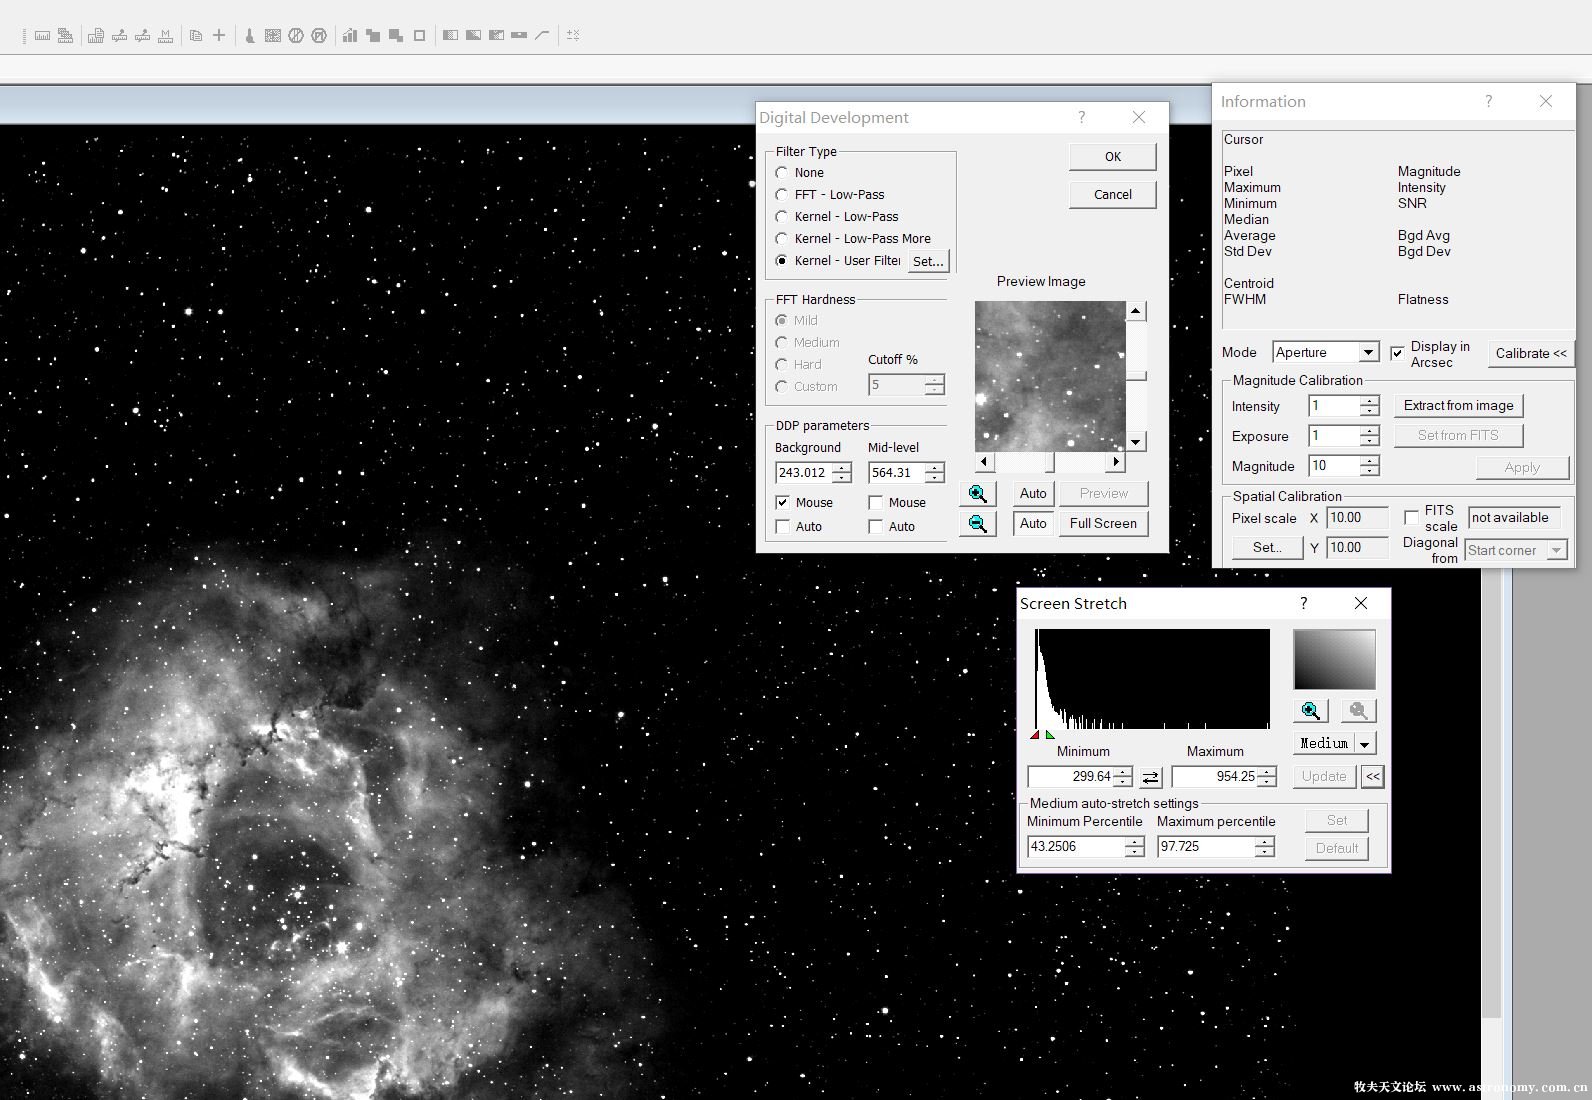
Task: Click the preview horizontal scrollbar thumb
Action: pos(1050,462)
